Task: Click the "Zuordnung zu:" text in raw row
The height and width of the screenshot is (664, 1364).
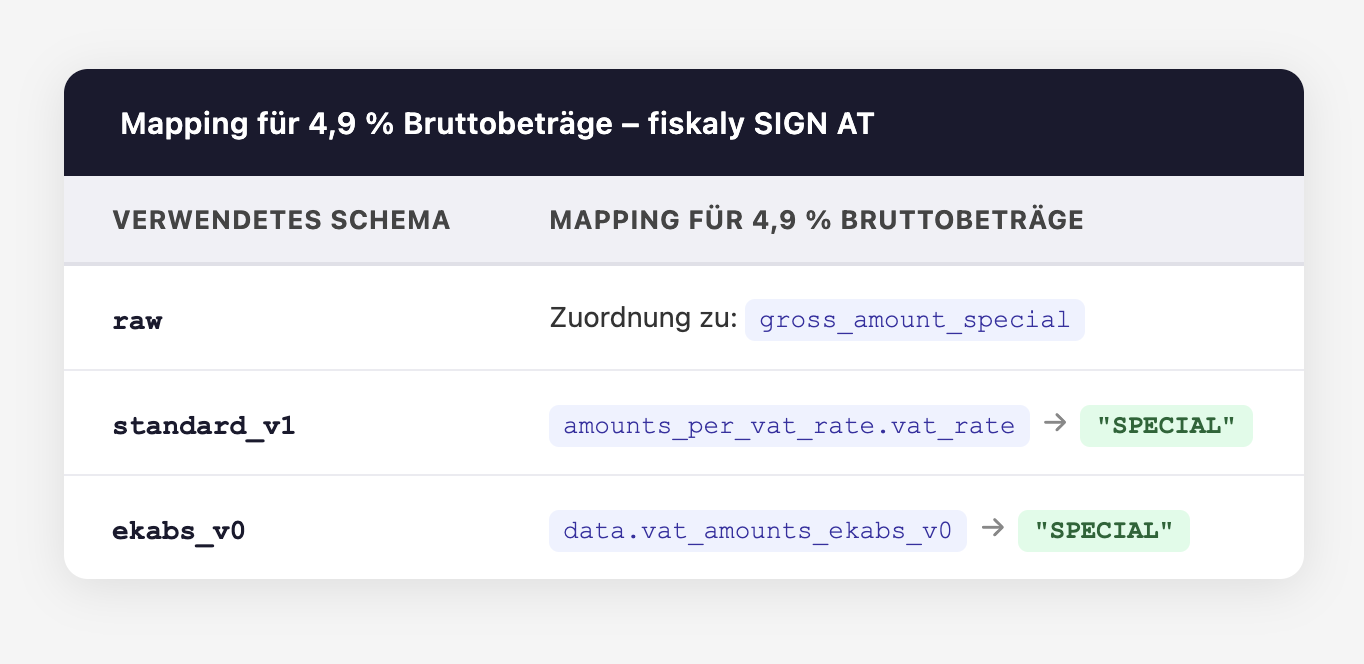Action: coord(643,320)
